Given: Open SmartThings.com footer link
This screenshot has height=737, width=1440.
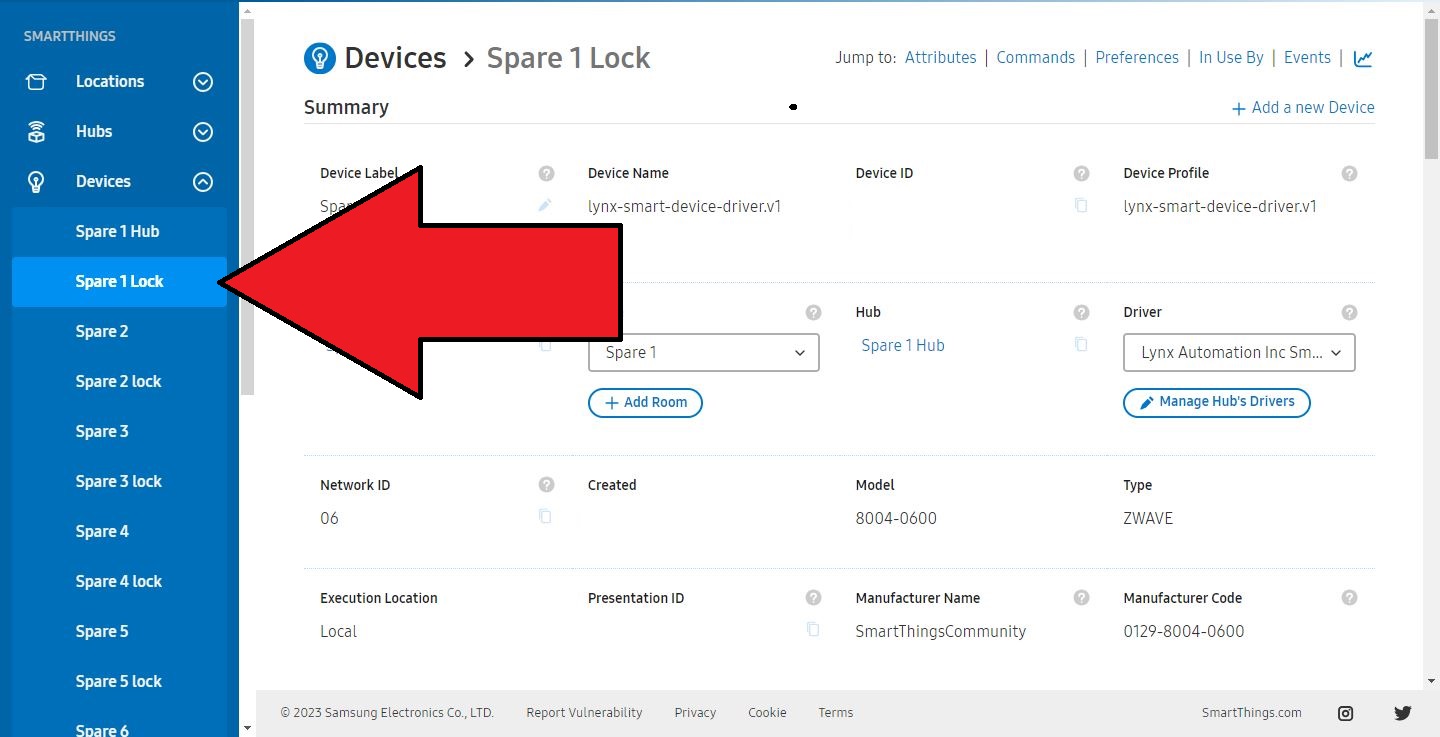Looking at the screenshot, I should [x=1252, y=713].
